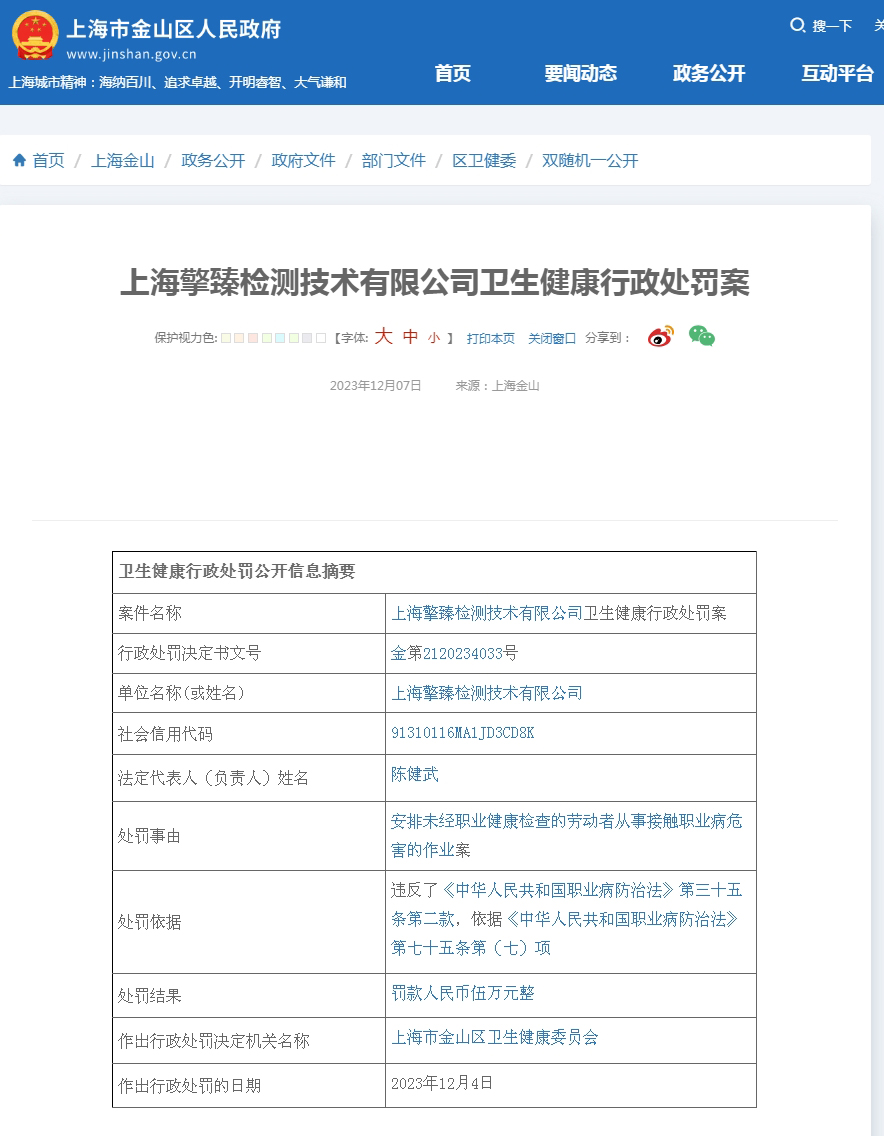884x1136 pixels.
Task: Click the 处罚结果 label cell
Action: point(249,996)
